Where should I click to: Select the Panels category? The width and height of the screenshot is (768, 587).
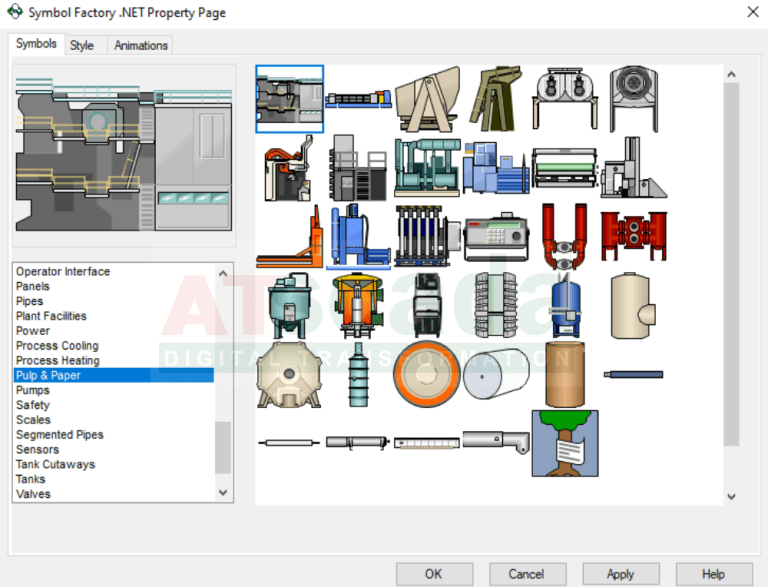(x=114, y=286)
